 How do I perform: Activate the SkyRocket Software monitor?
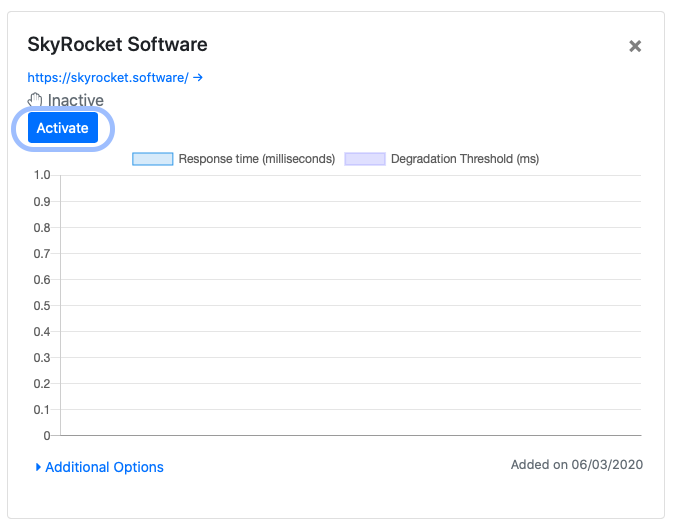[63, 128]
